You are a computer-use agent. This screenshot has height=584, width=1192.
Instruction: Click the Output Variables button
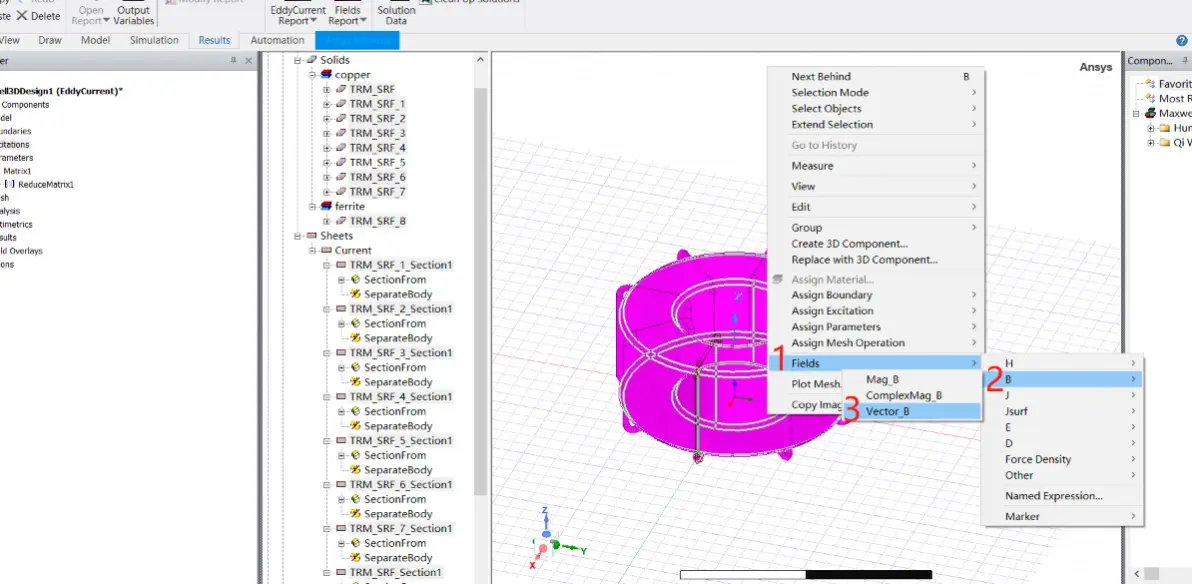[134, 16]
